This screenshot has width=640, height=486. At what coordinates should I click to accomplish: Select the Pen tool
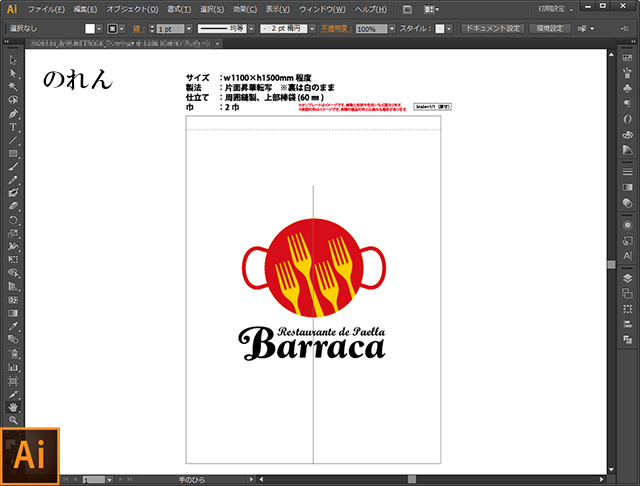13,114
